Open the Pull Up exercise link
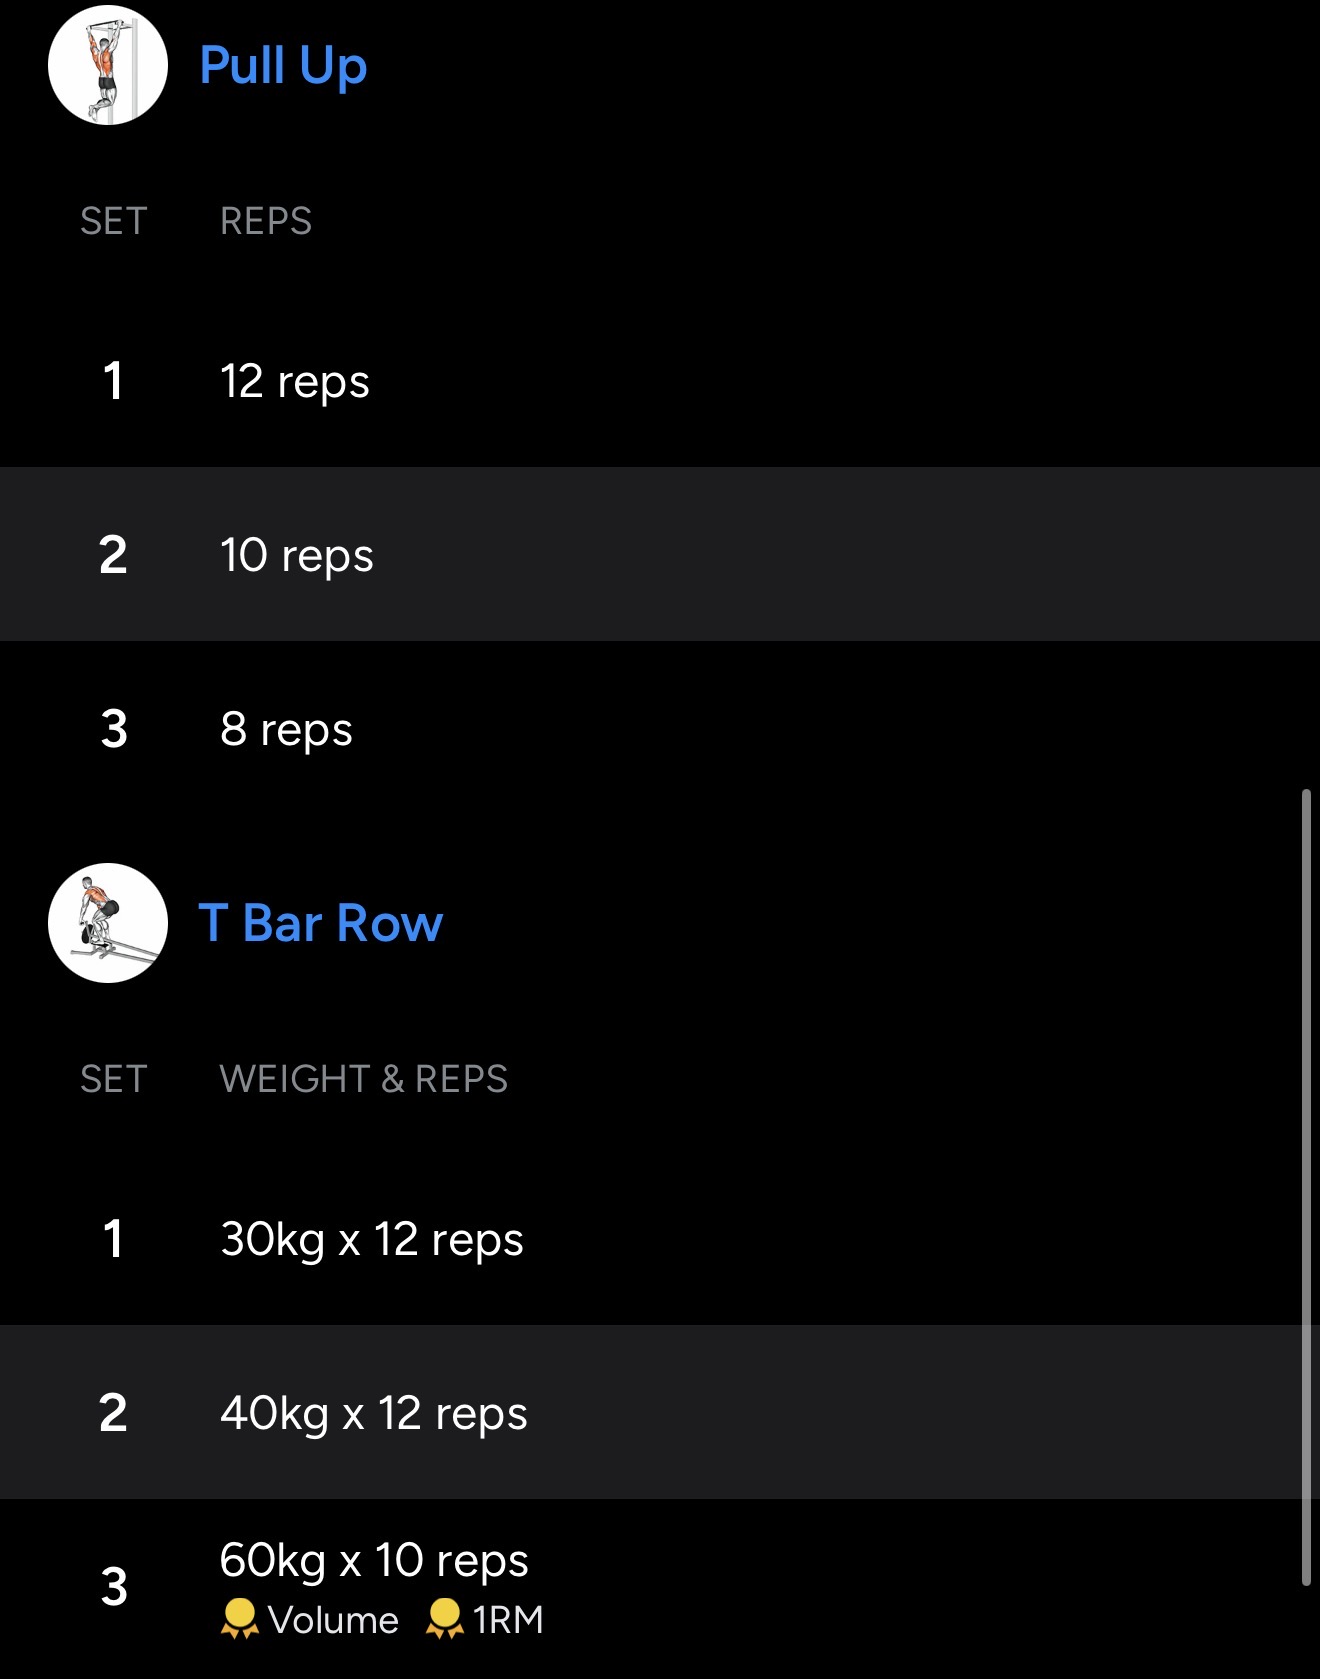Screen dimensions: 1320x1679 pos(283,66)
